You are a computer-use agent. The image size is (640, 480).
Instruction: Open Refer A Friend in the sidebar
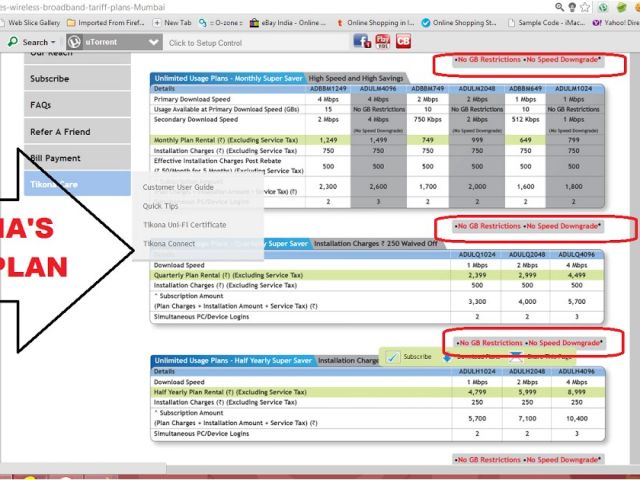click(x=58, y=131)
